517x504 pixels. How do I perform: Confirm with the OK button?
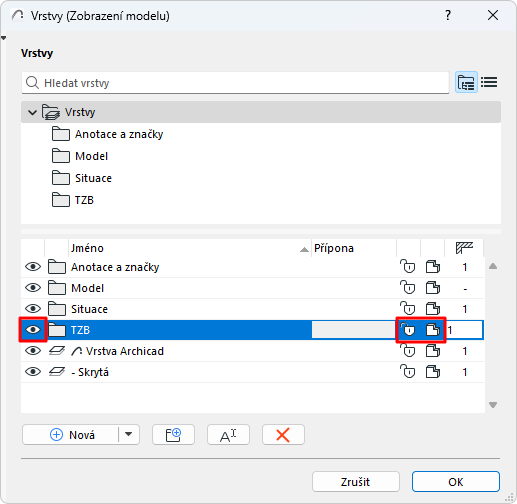(x=456, y=482)
